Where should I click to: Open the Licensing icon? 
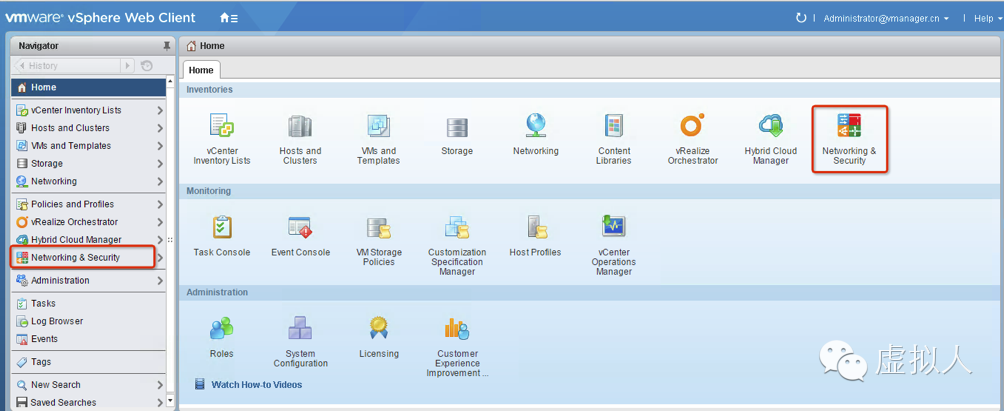point(378,328)
